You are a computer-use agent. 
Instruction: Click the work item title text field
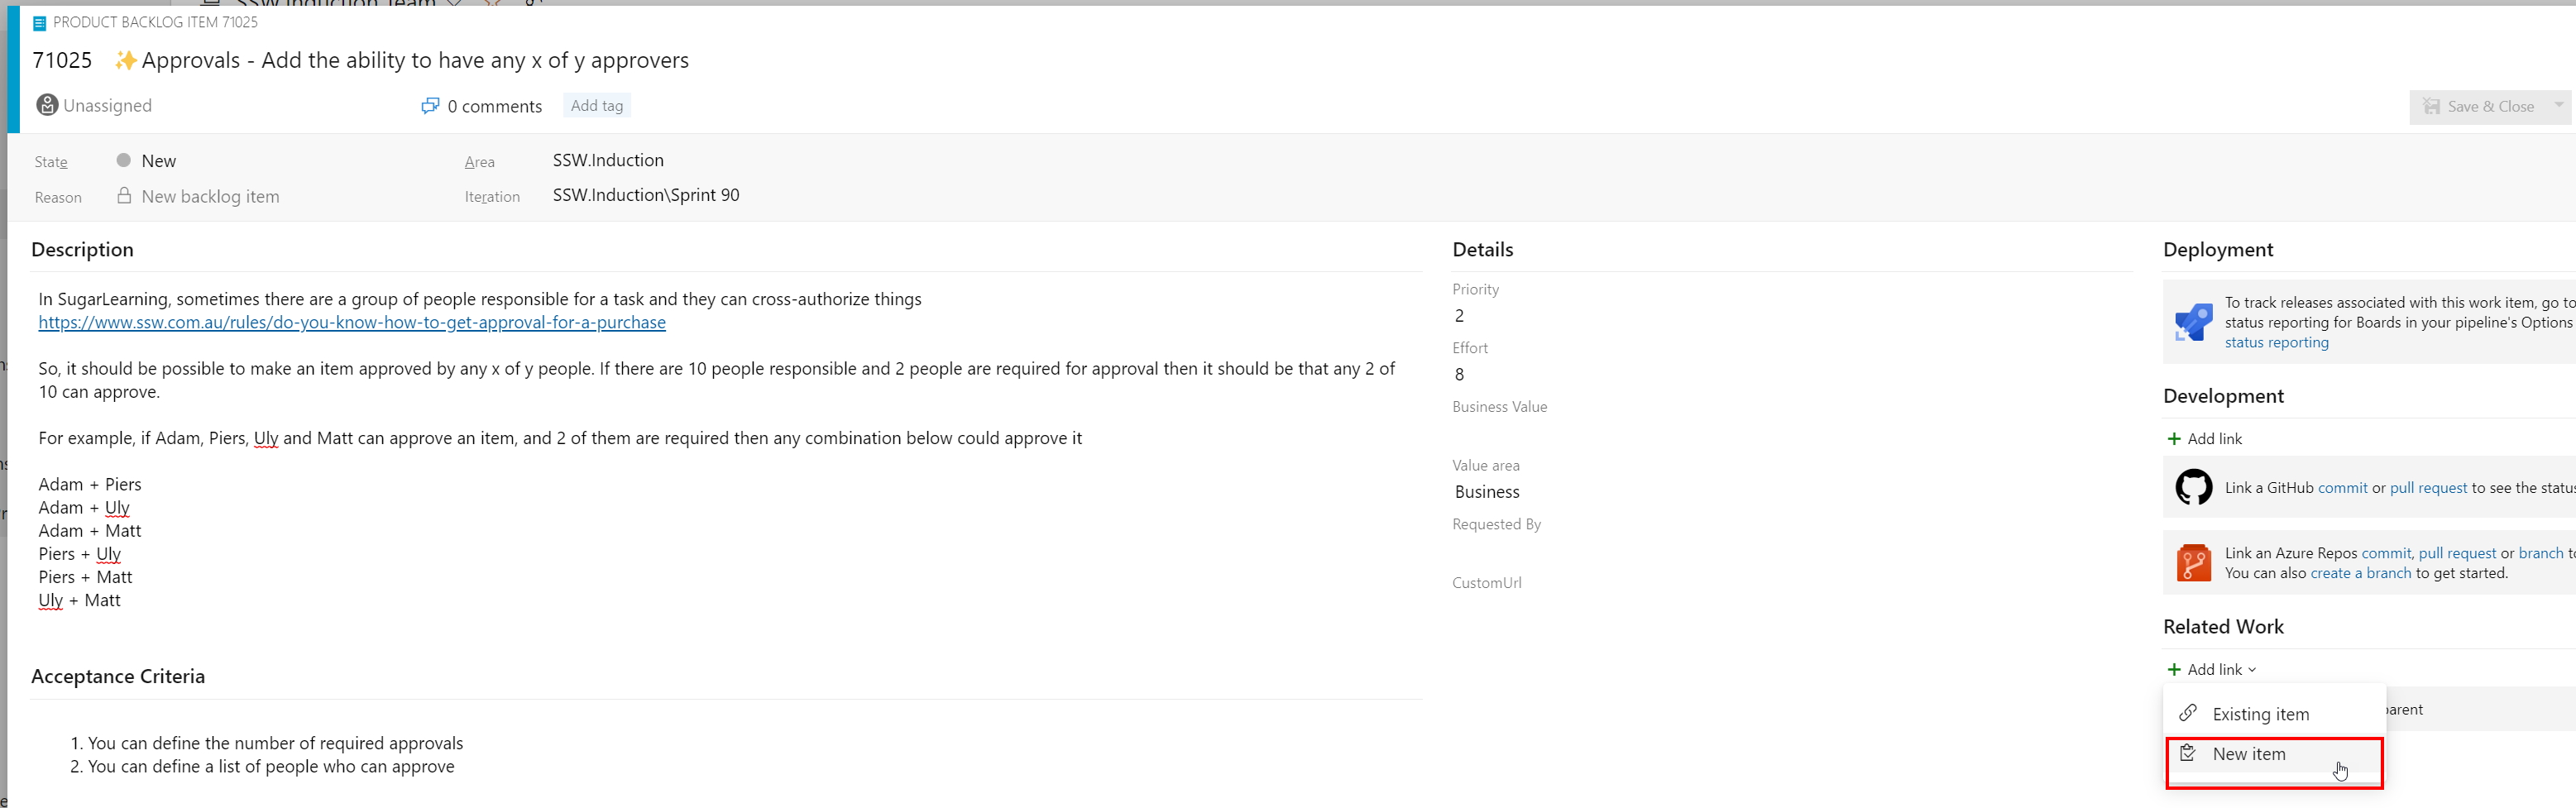pos(415,60)
